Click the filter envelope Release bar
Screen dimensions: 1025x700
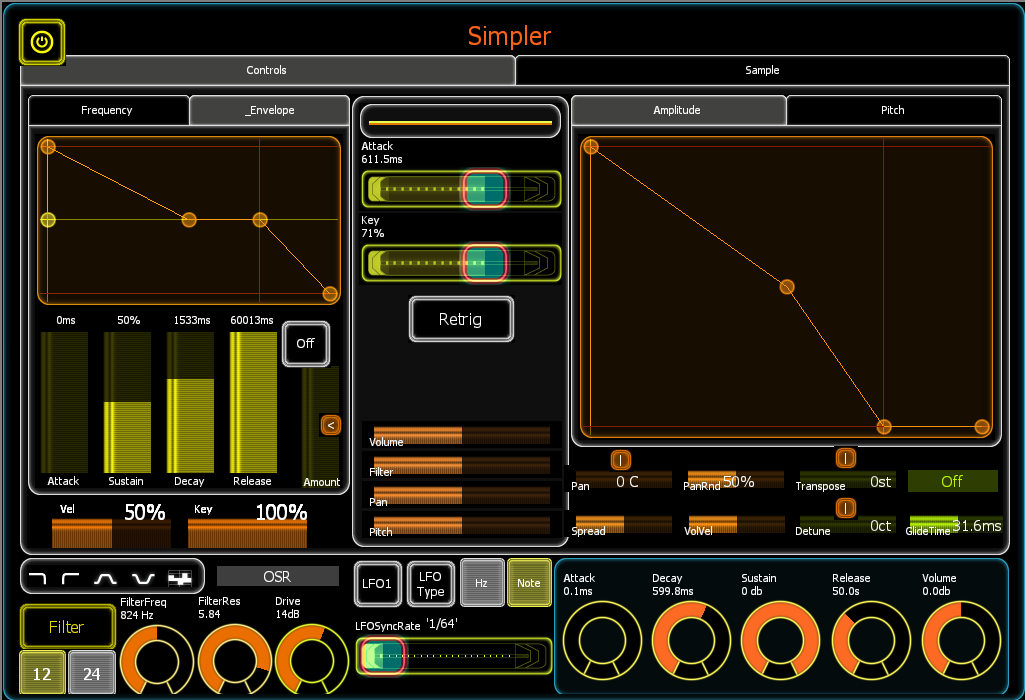point(253,403)
